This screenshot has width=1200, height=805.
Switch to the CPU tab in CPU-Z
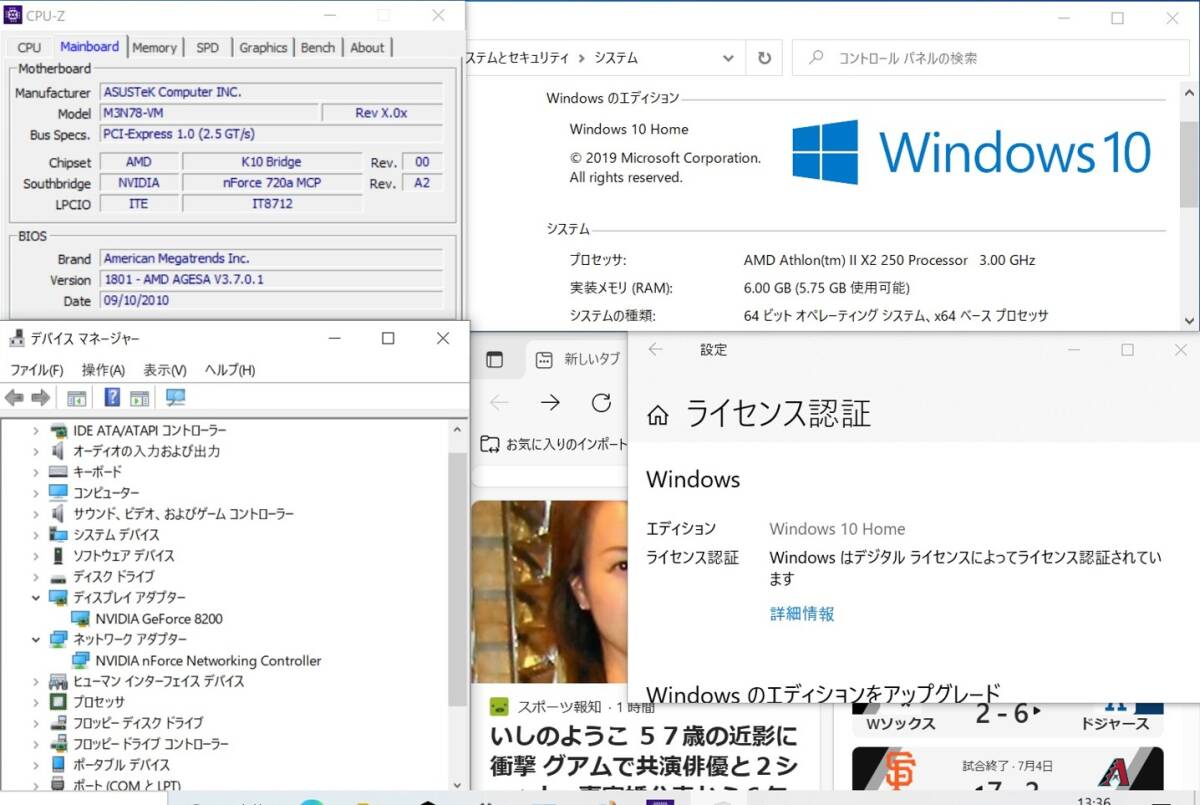coord(29,47)
